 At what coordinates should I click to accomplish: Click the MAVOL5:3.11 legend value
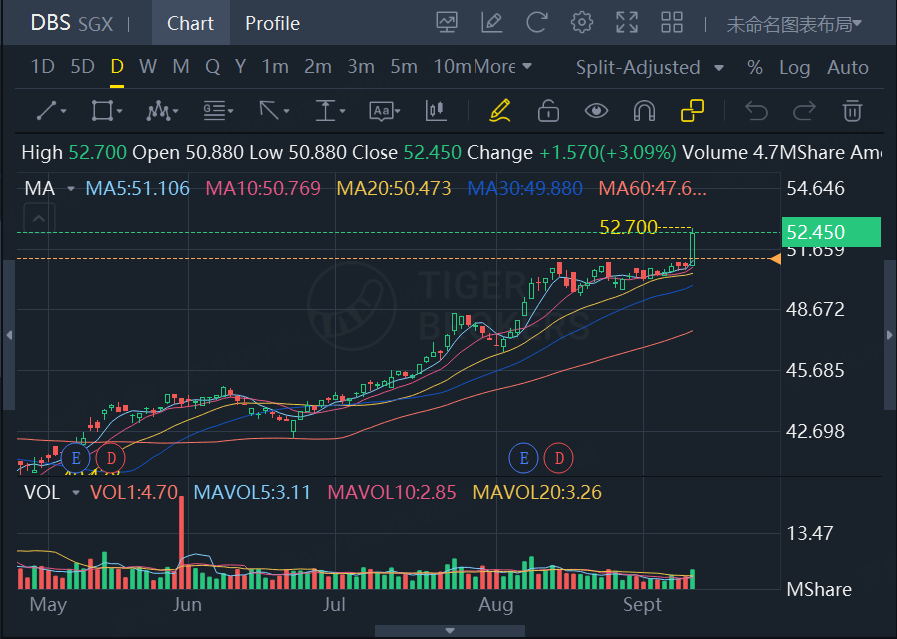tap(252, 492)
